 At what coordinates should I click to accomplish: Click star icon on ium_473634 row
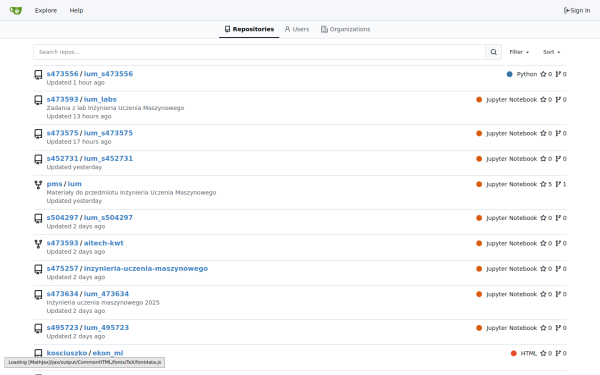click(x=543, y=294)
